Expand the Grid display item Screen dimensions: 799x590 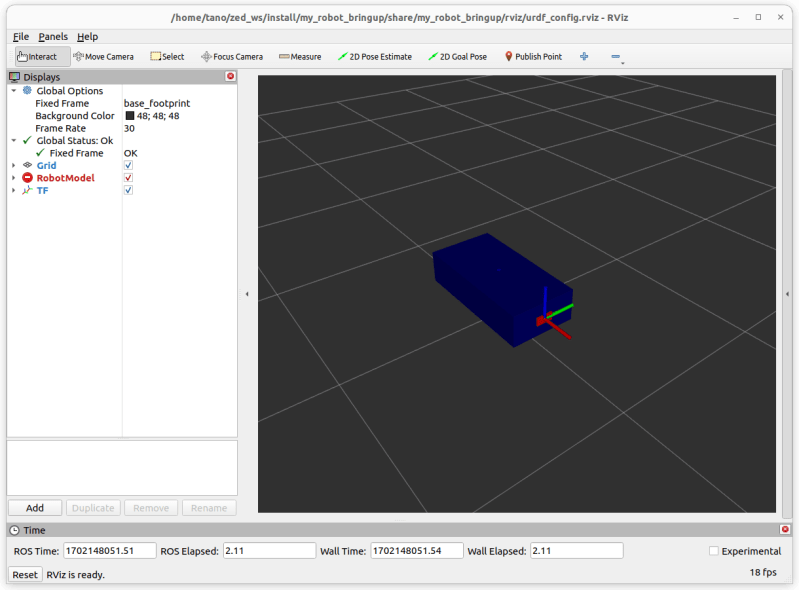click(14, 165)
